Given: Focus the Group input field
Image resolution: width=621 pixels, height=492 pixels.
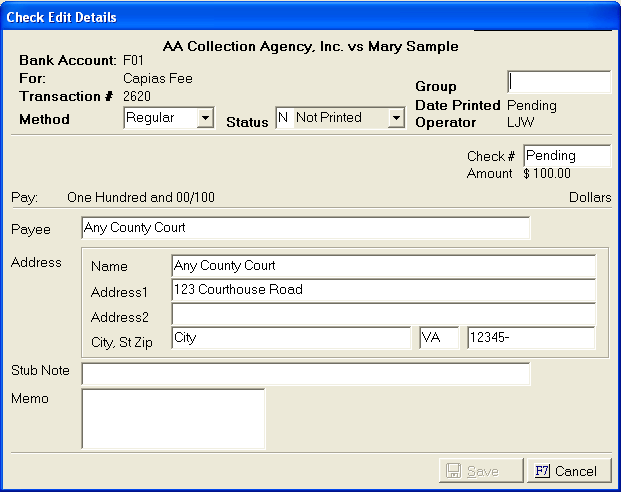Looking at the screenshot, I should [559, 82].
